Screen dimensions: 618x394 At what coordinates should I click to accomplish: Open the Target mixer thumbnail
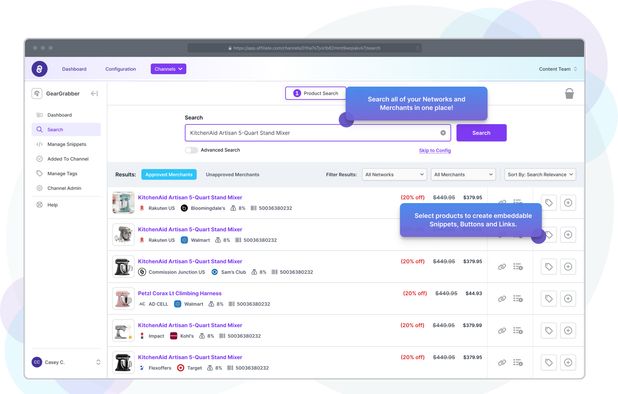pyautogui.click(x=123, y=362)
